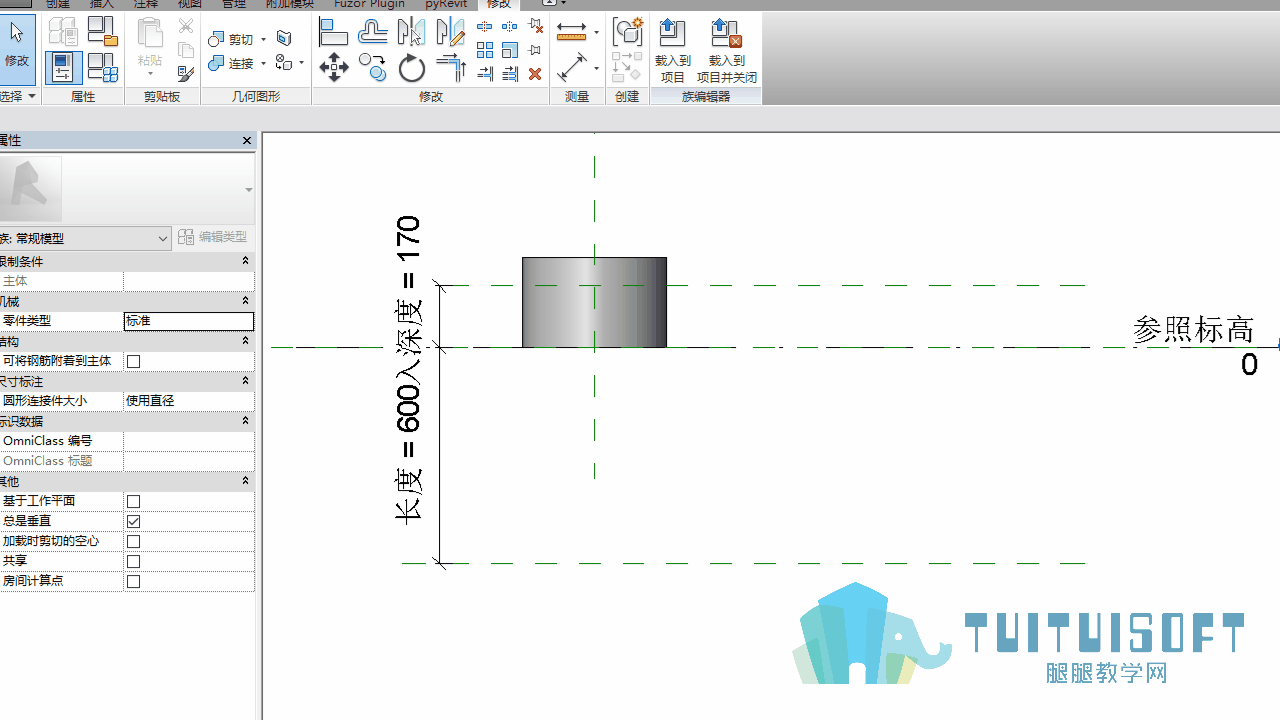Enable the 共享 checkbox
Screen dimensions: 1280x720
(134, 561)
